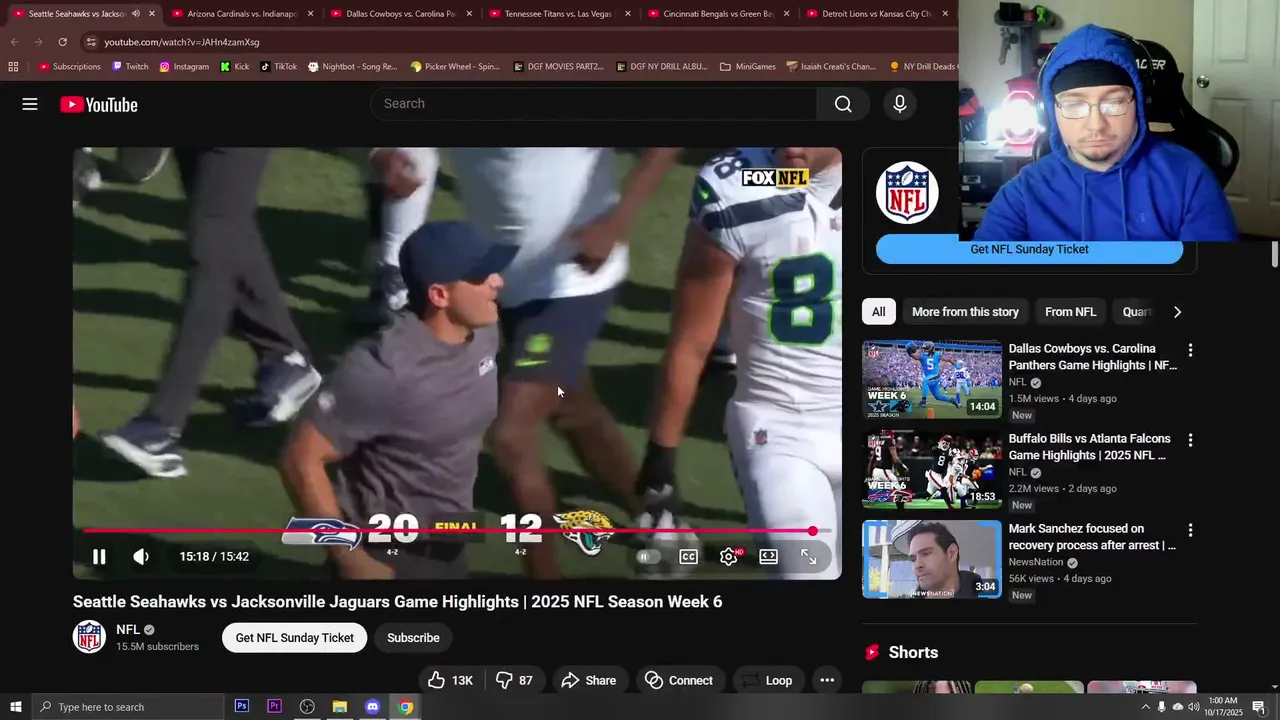Open TikTok bookmark

click(279, 67)
